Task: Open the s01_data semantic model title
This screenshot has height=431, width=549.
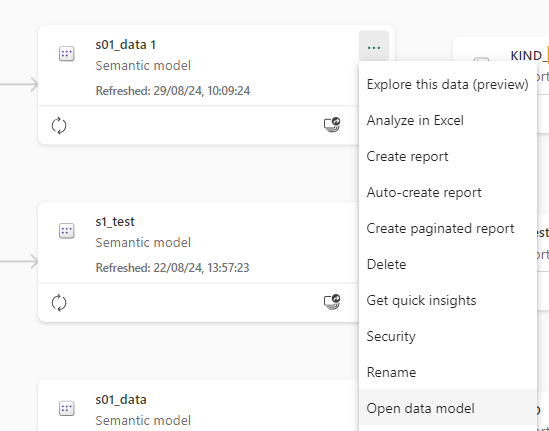Action: [121, 399]
